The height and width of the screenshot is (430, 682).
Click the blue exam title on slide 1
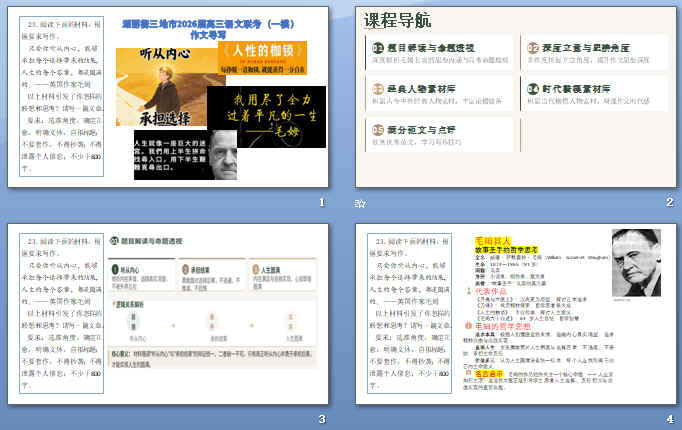pyautogui.click(x=184, y=27)
